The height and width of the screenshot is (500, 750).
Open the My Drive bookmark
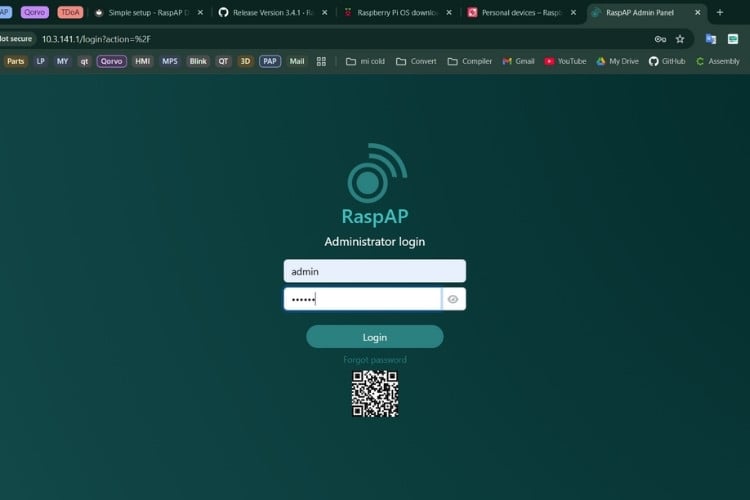pos(618,61)
